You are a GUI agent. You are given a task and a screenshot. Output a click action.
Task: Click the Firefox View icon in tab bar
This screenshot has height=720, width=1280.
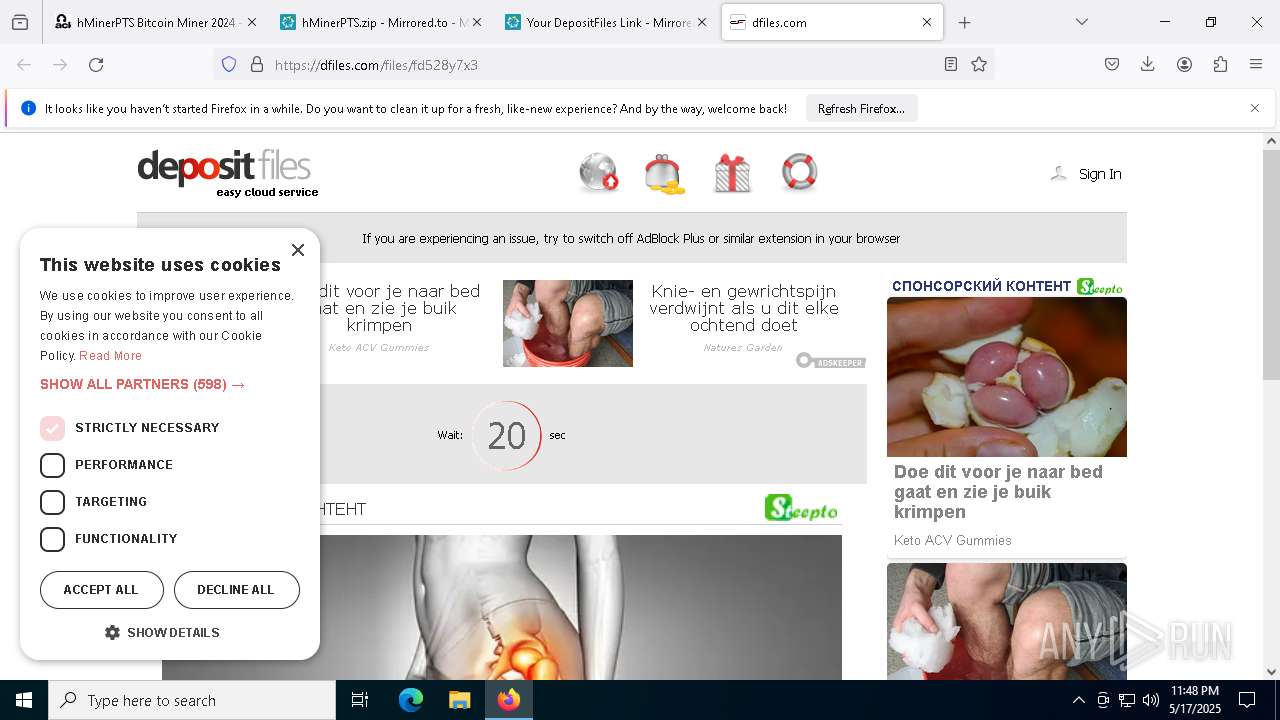20,22
